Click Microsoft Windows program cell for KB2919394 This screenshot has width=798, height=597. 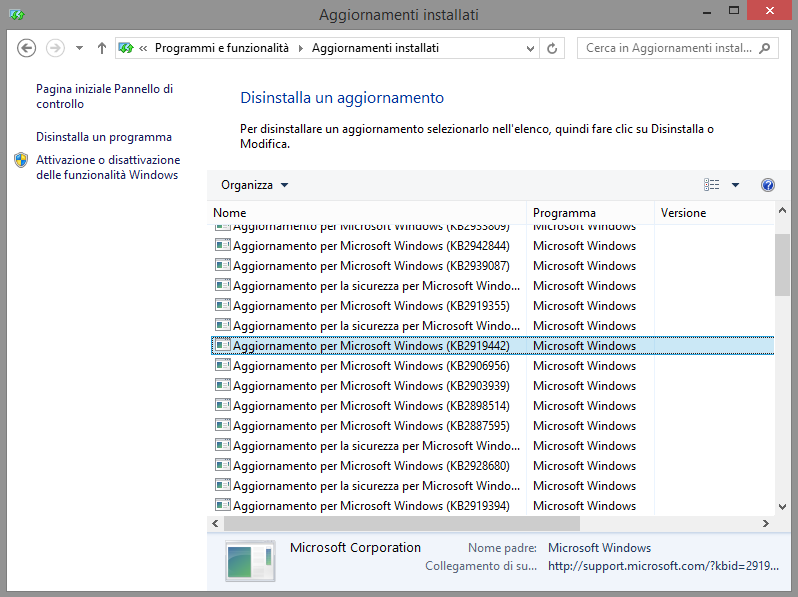coord(584,506)
